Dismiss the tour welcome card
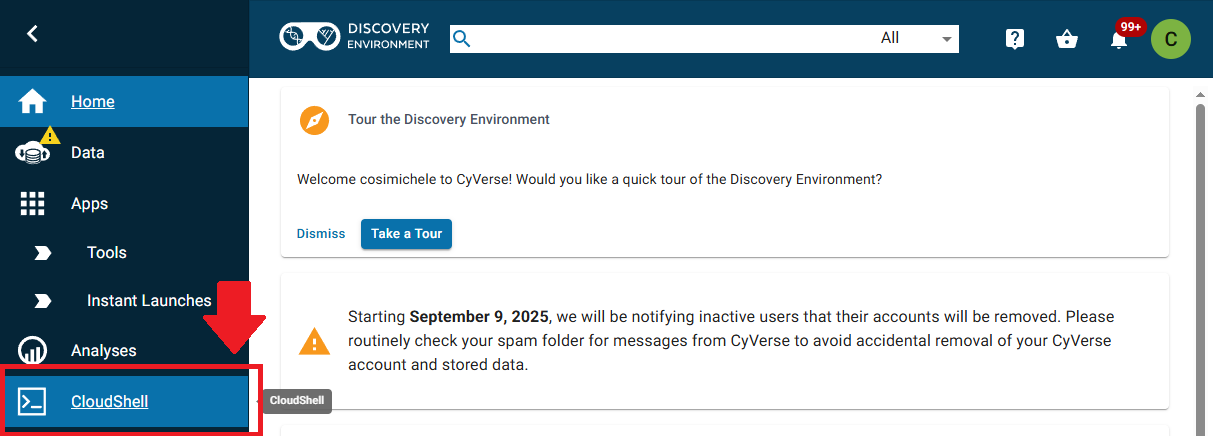The width and height of the screenshot is (1213, 436). point(321,233)
